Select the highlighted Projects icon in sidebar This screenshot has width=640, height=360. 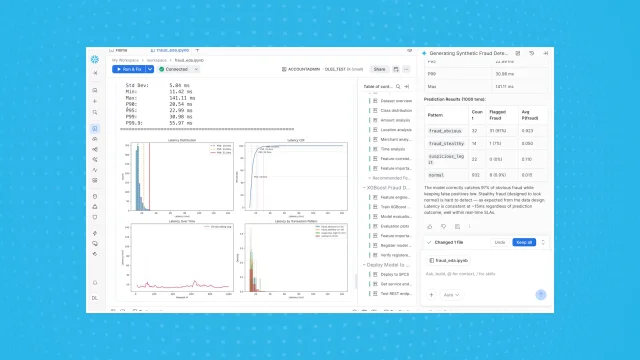click(x=95, y=129)
